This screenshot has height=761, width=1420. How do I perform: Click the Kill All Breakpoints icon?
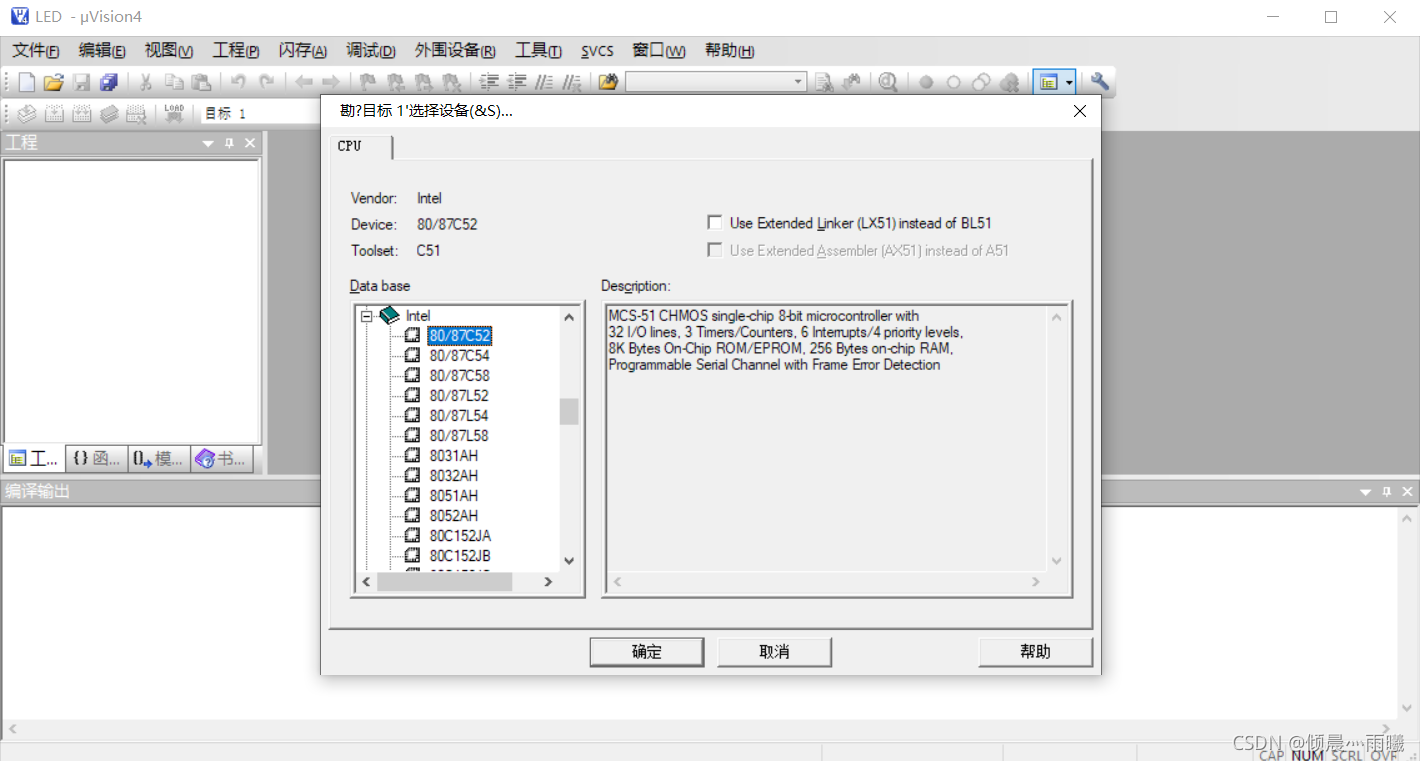pos(1010,83)
